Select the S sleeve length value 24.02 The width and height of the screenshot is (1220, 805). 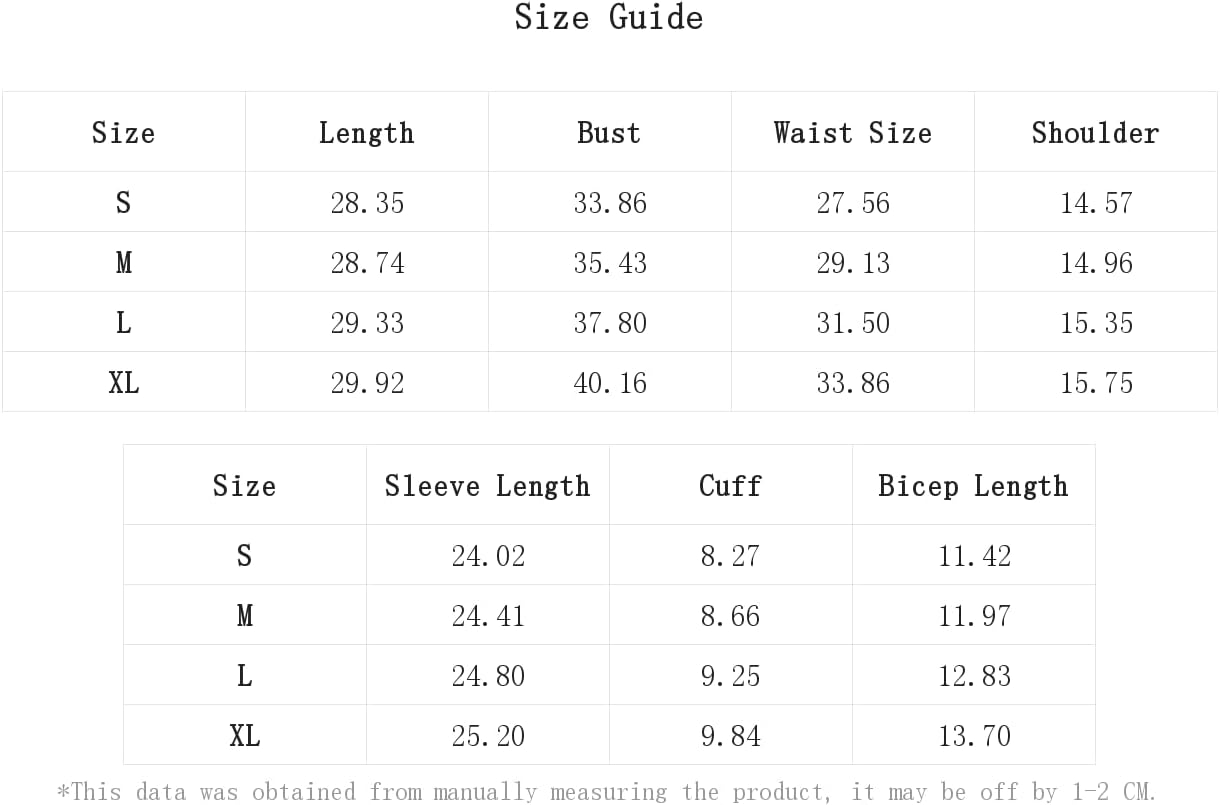pos(488,556)
